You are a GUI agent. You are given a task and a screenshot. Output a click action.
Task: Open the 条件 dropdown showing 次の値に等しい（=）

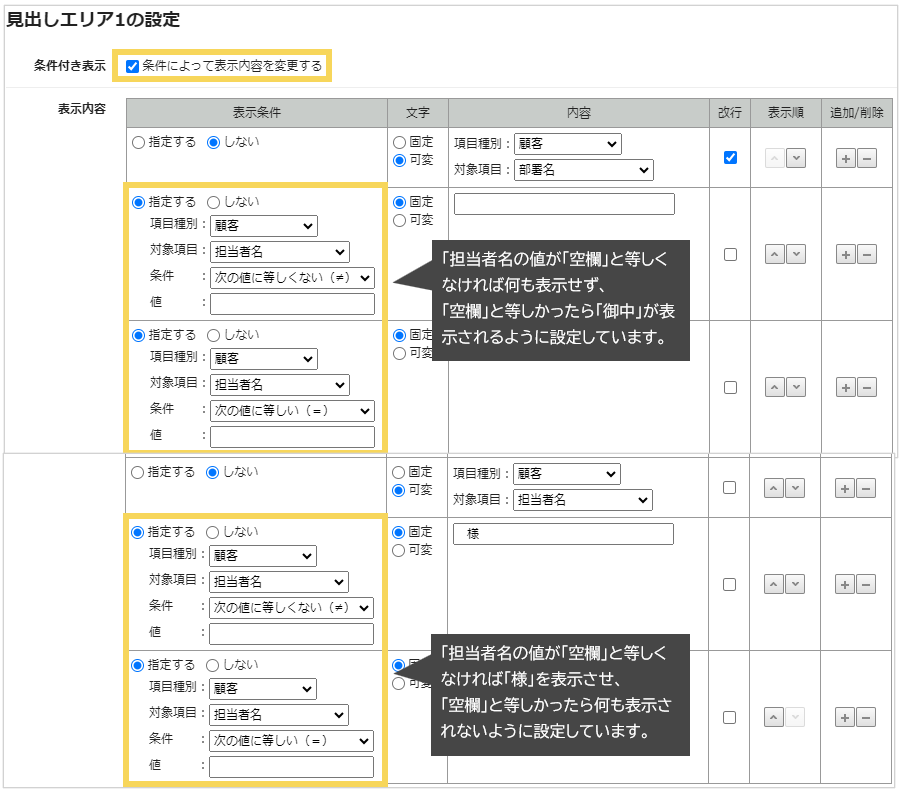292,410
